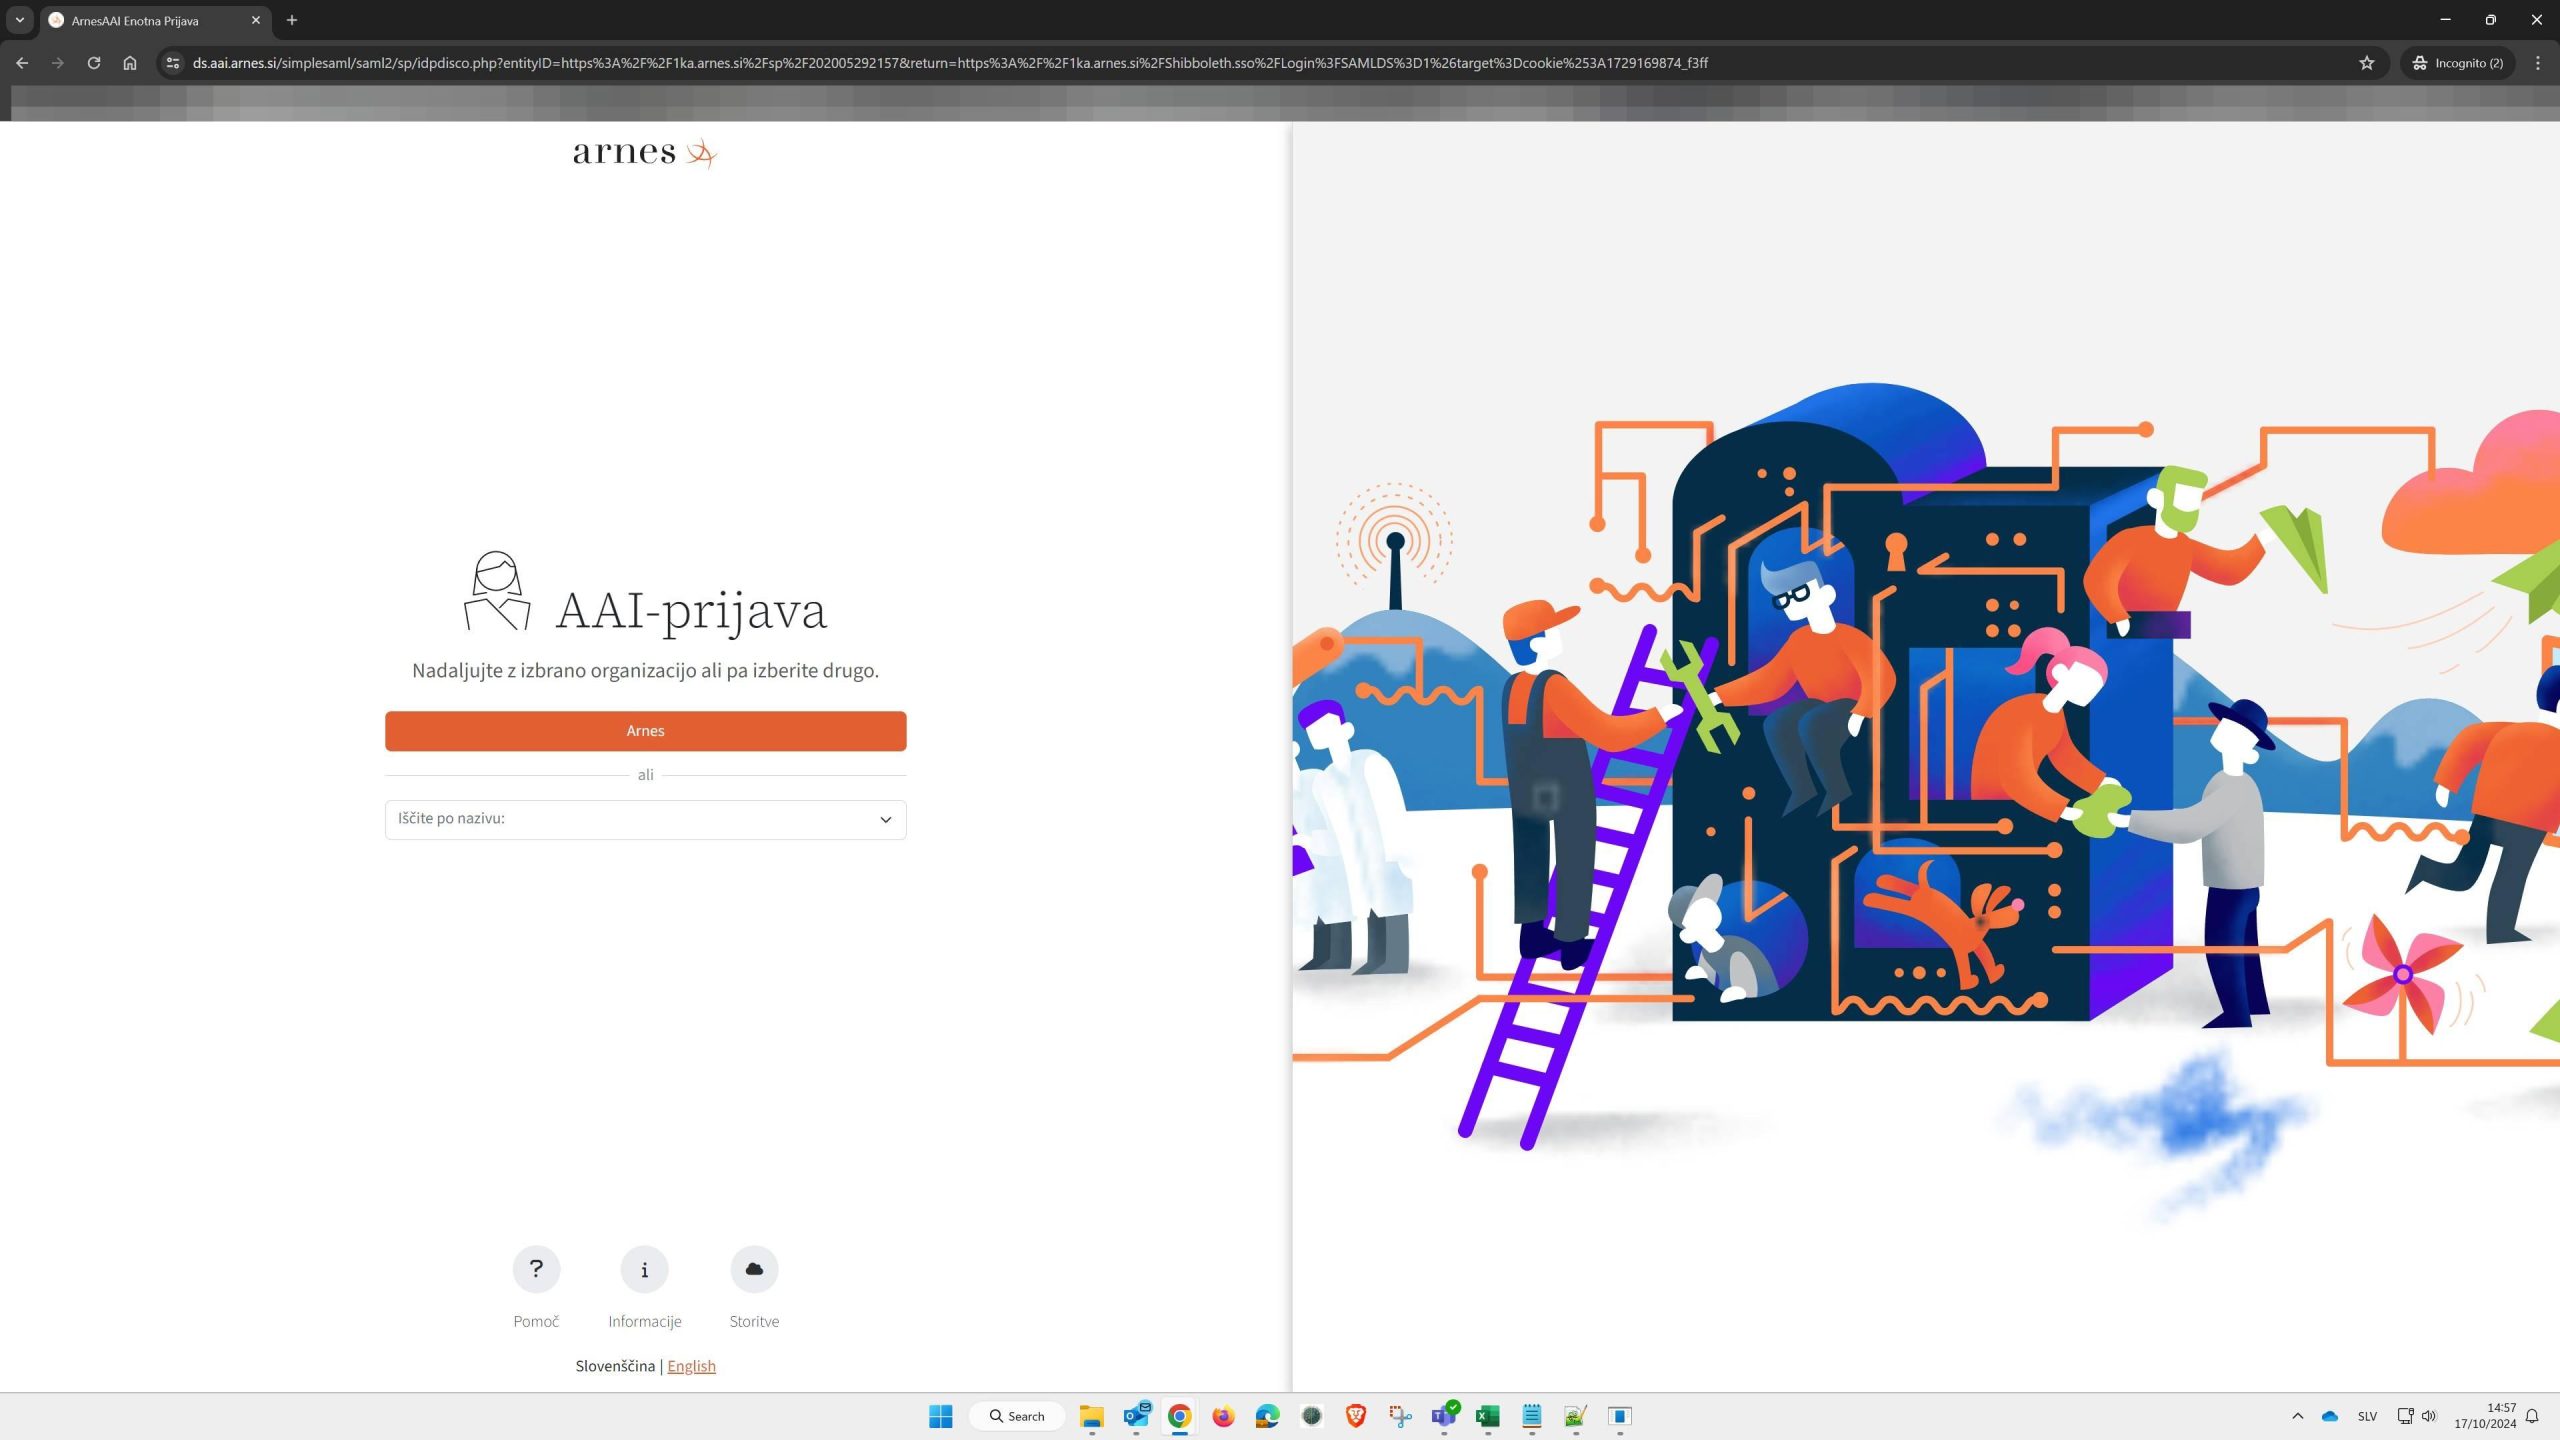Open Microsoft Teams from the taskbar

[x=1444, y=1416]
